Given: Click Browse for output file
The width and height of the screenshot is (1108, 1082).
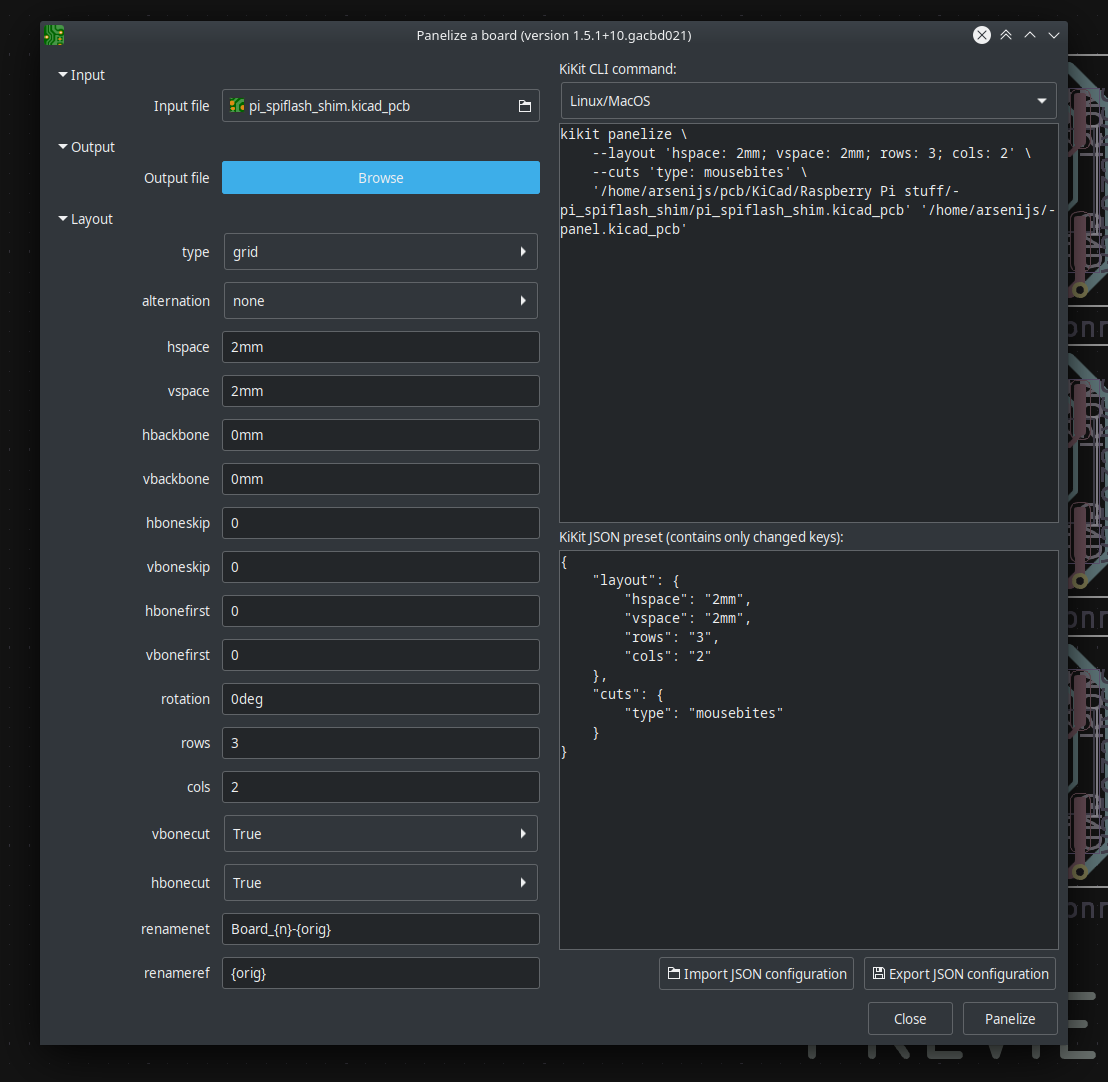Looking at the screenshot, I should 380,178.
